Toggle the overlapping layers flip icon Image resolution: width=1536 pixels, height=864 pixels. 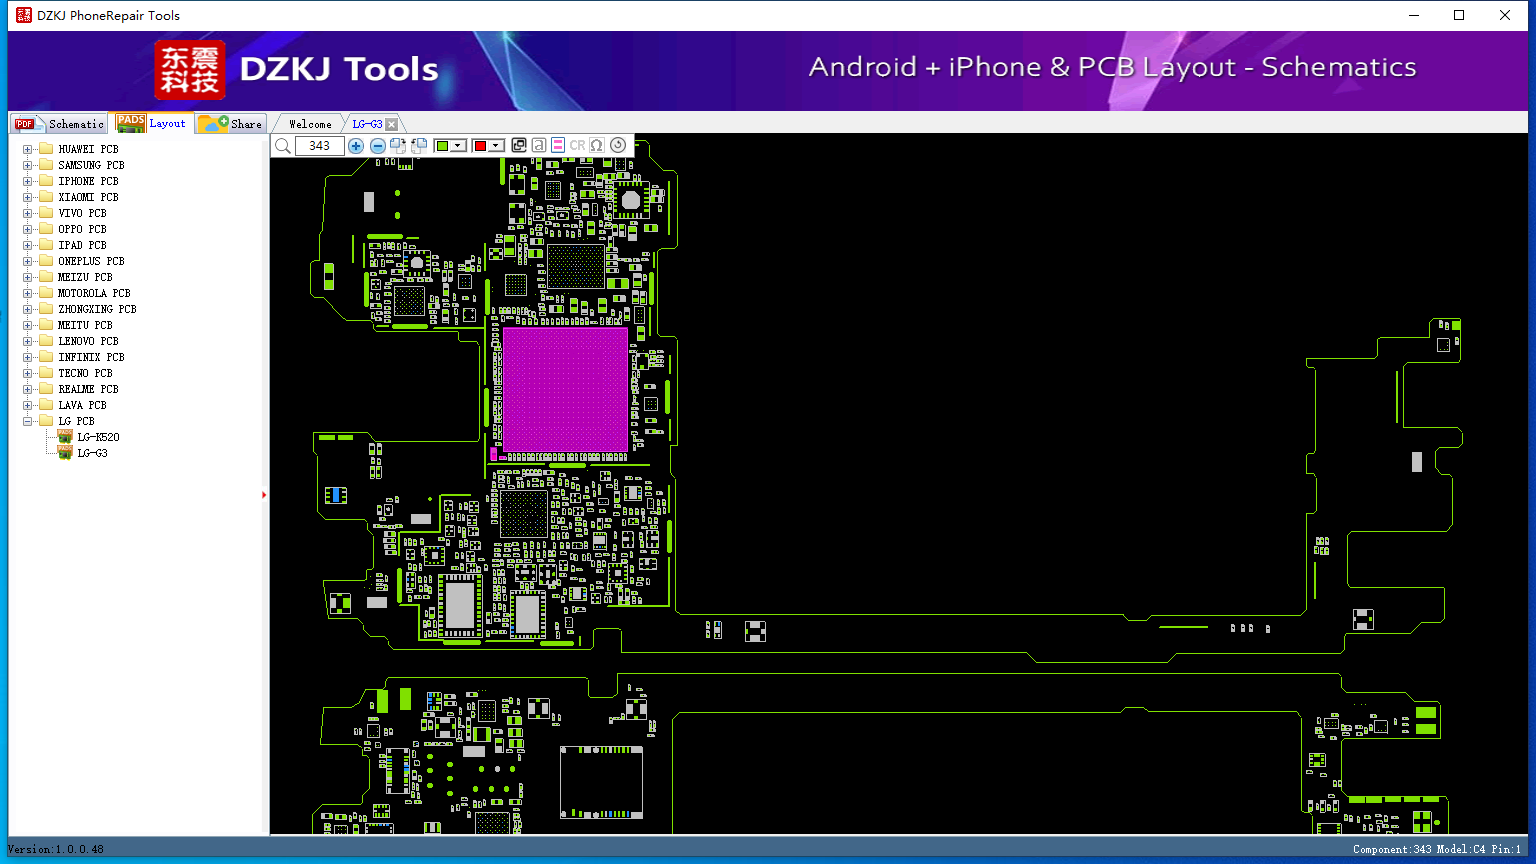click(x=519, y=146)
